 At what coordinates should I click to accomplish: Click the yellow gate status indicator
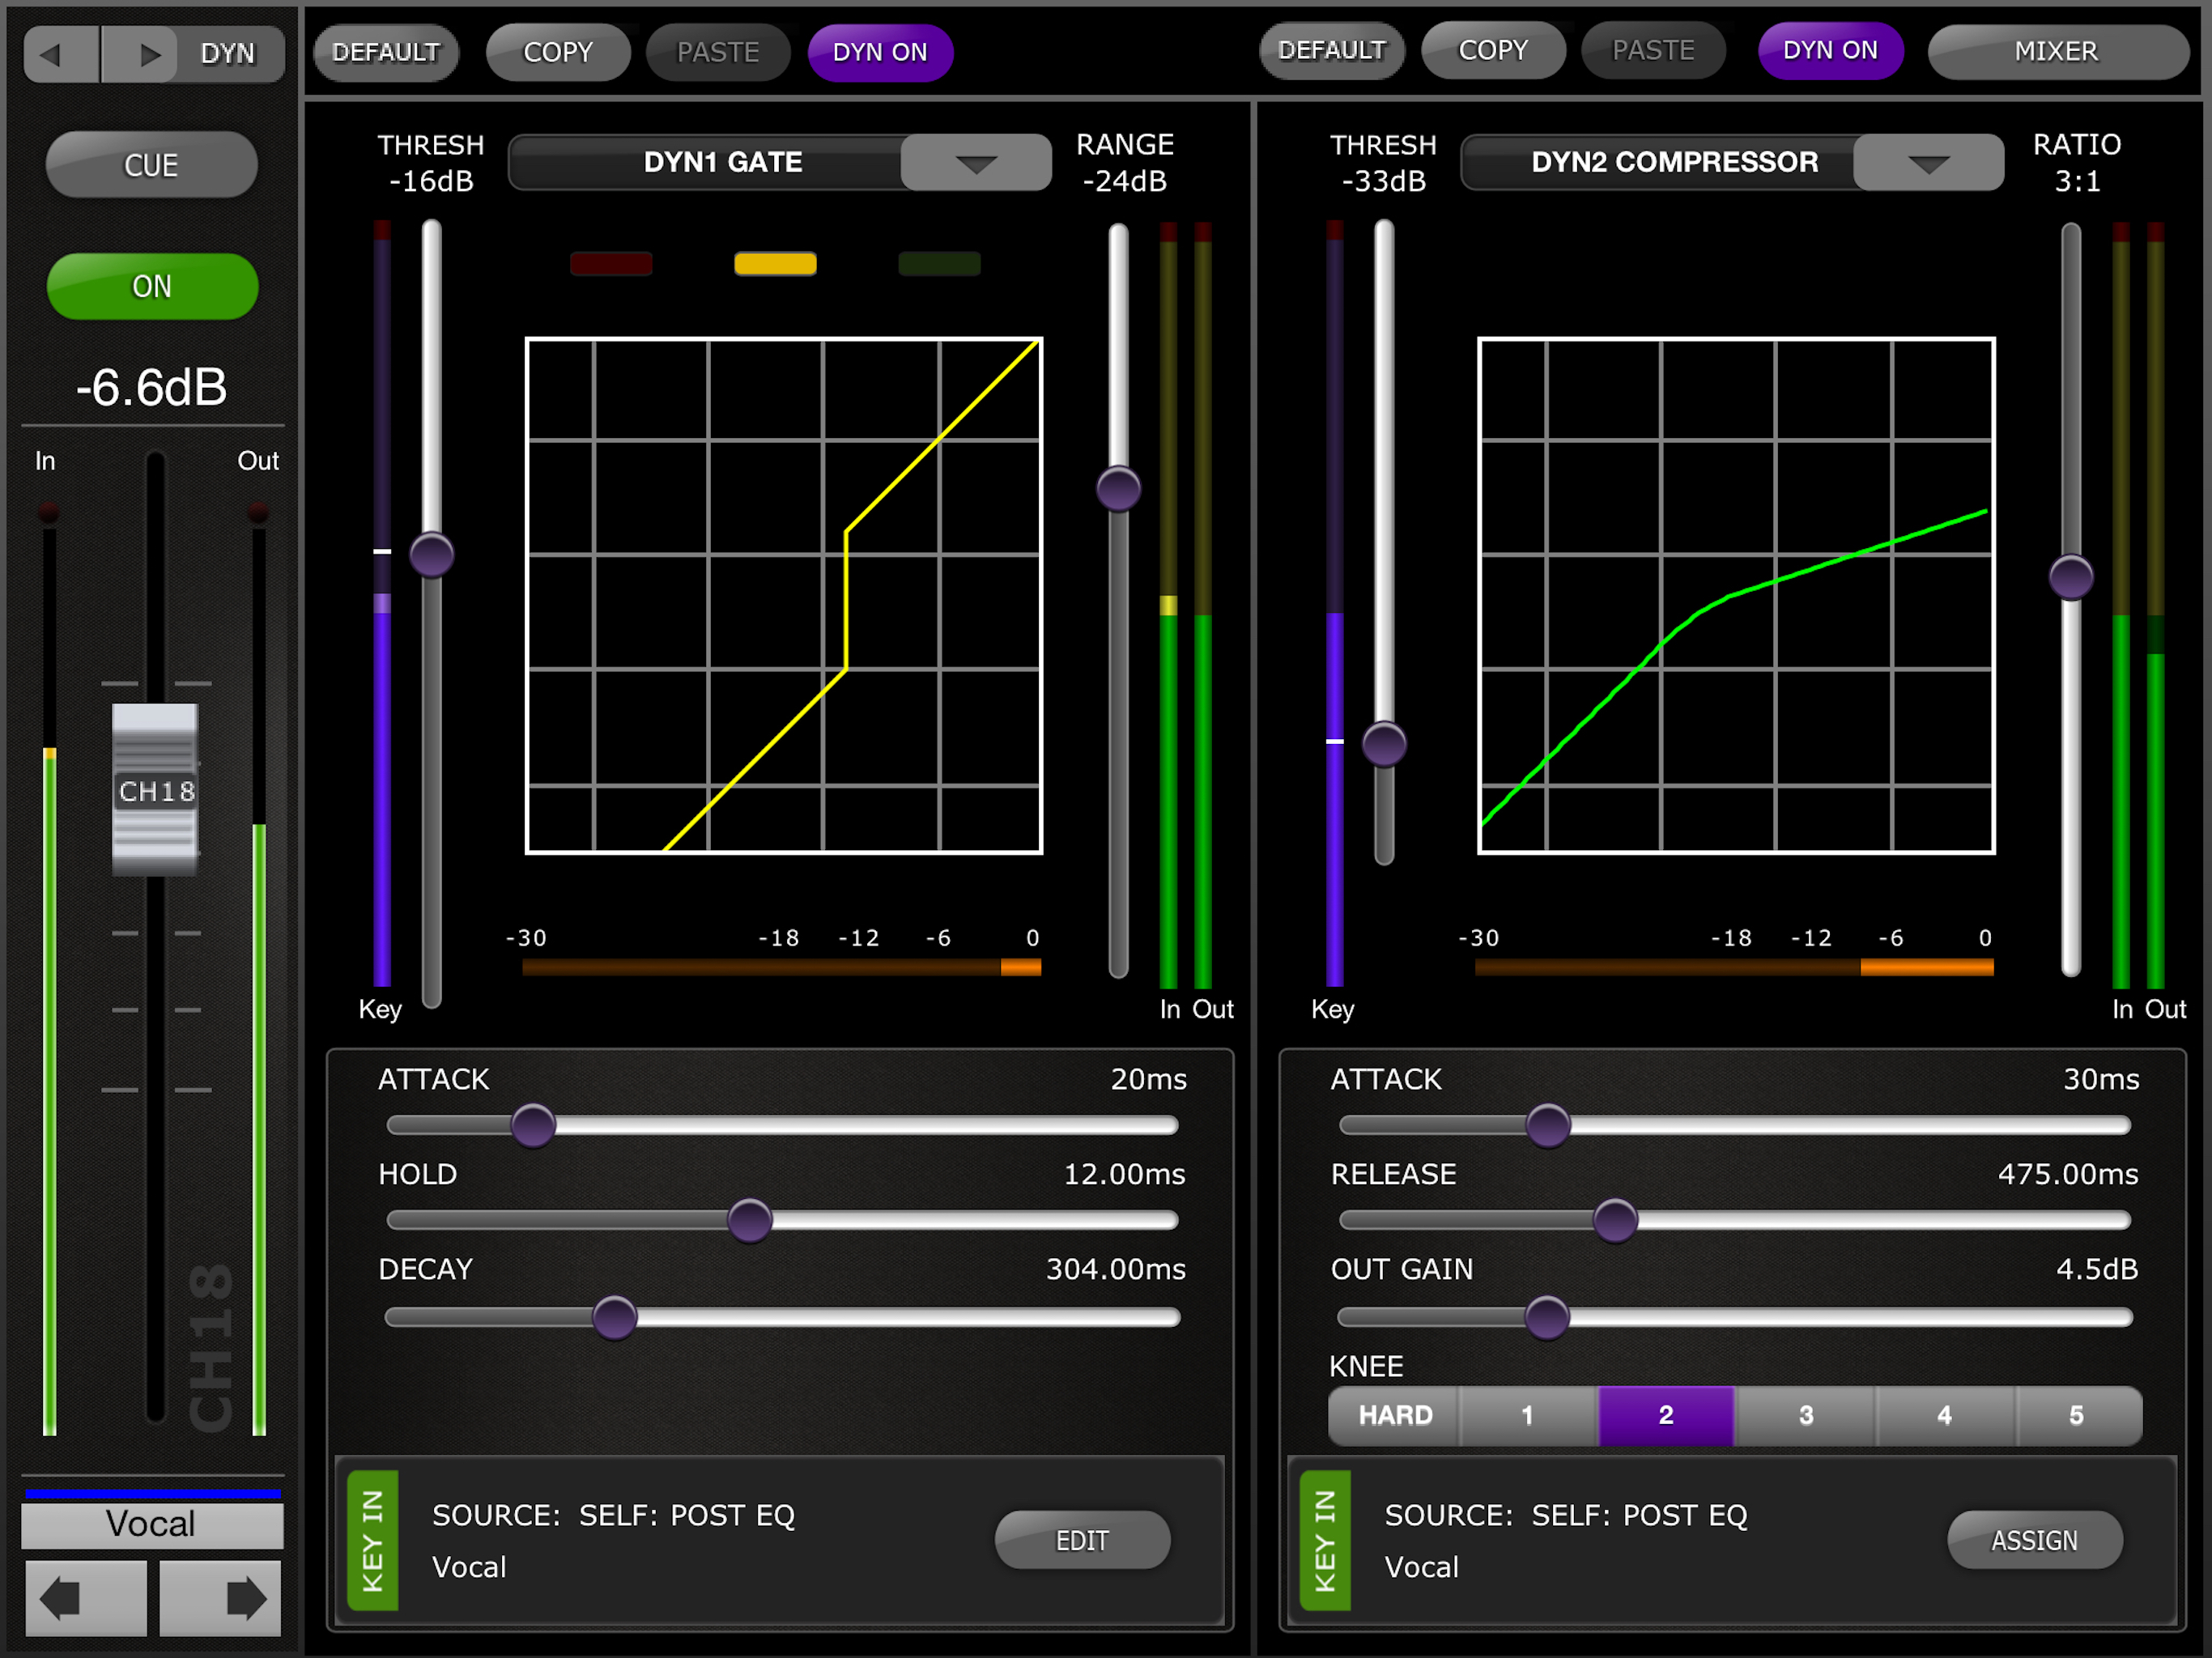(x=775, y=264)
